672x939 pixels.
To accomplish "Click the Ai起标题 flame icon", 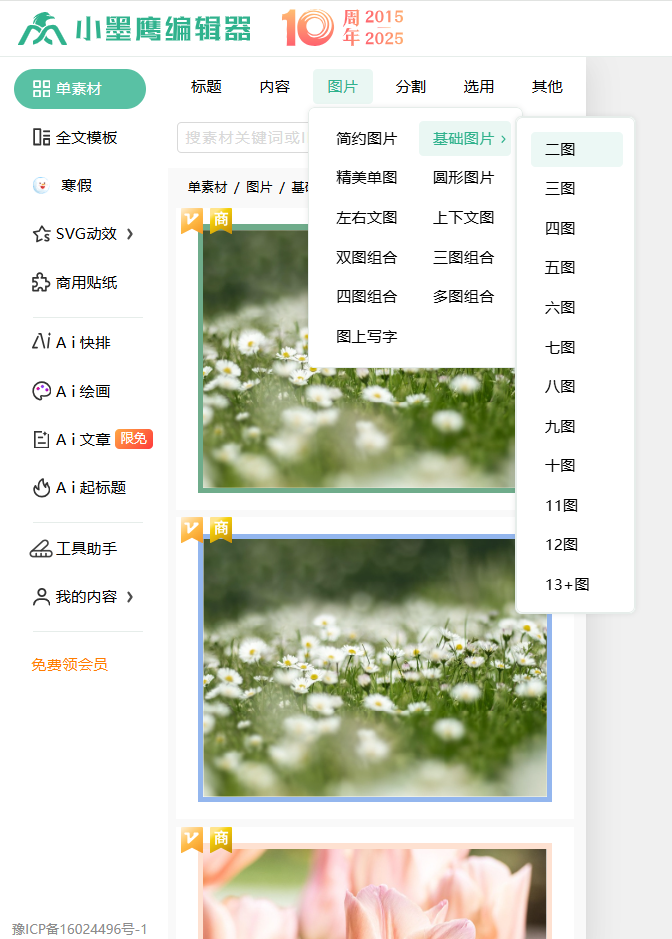I will pyautogui.click(x=41, y=487).
